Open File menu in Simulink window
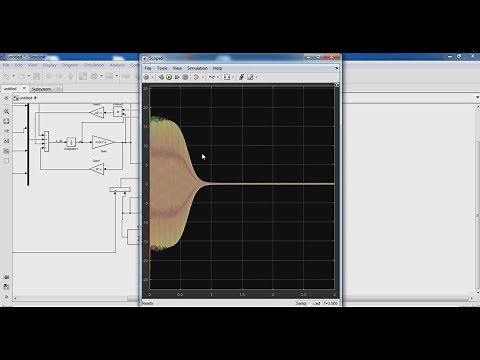The image size is (480, 360). click(x=6, y=65)
